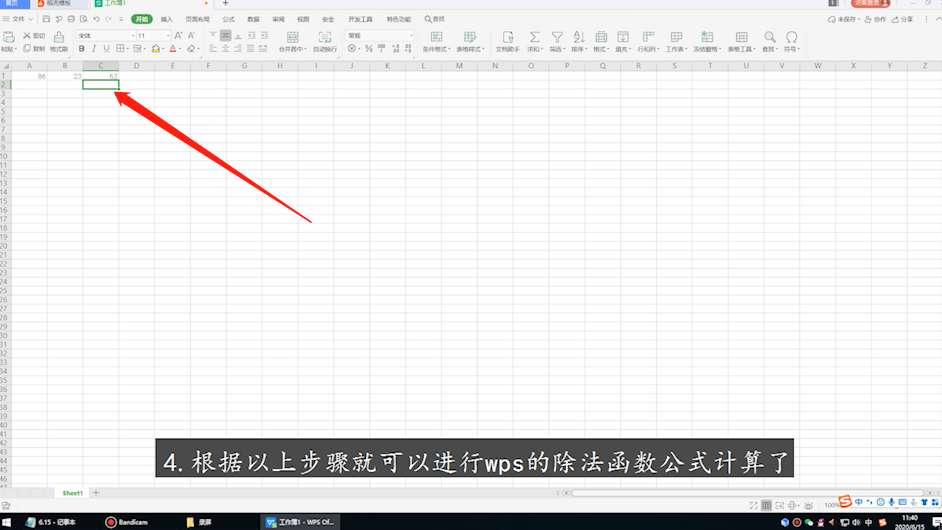The image size is (942, 530).
Task: Click the Freeze Panes icon
Action: (x=707, y=37)
